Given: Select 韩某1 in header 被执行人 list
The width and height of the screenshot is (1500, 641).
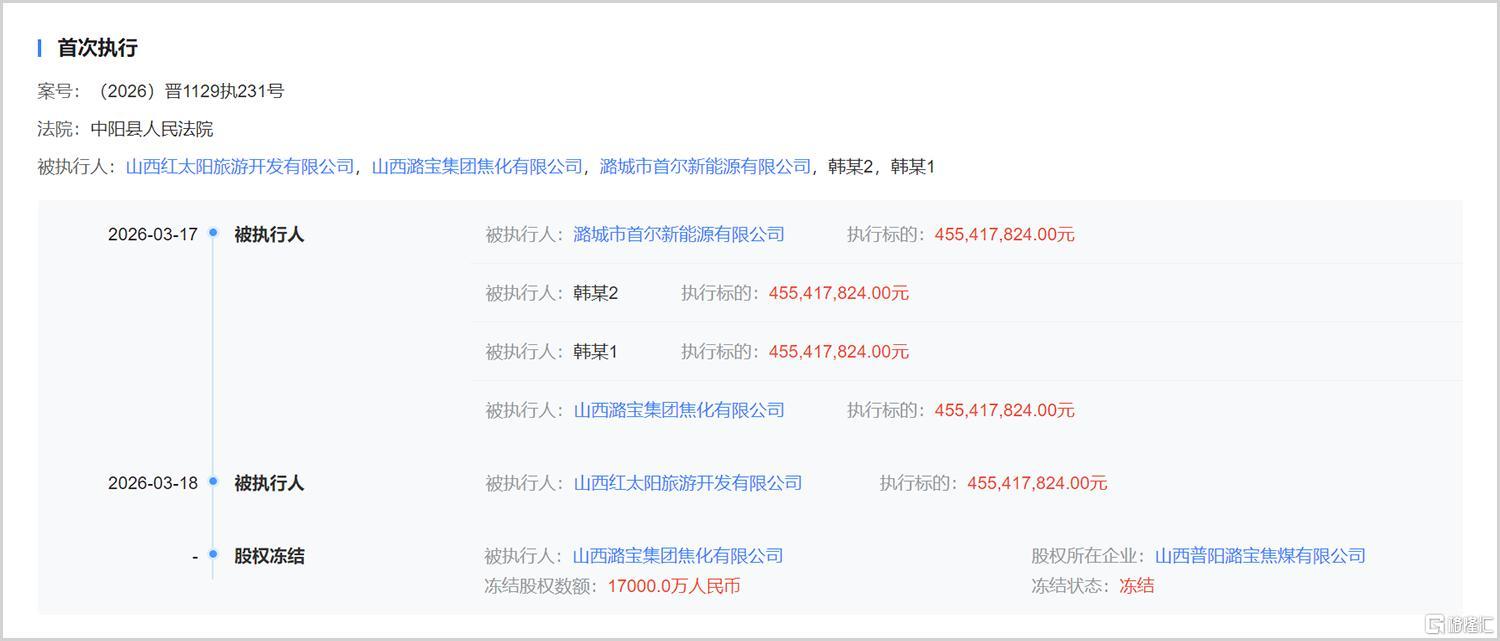Looking at the screenshot, I should pos(913,167).
